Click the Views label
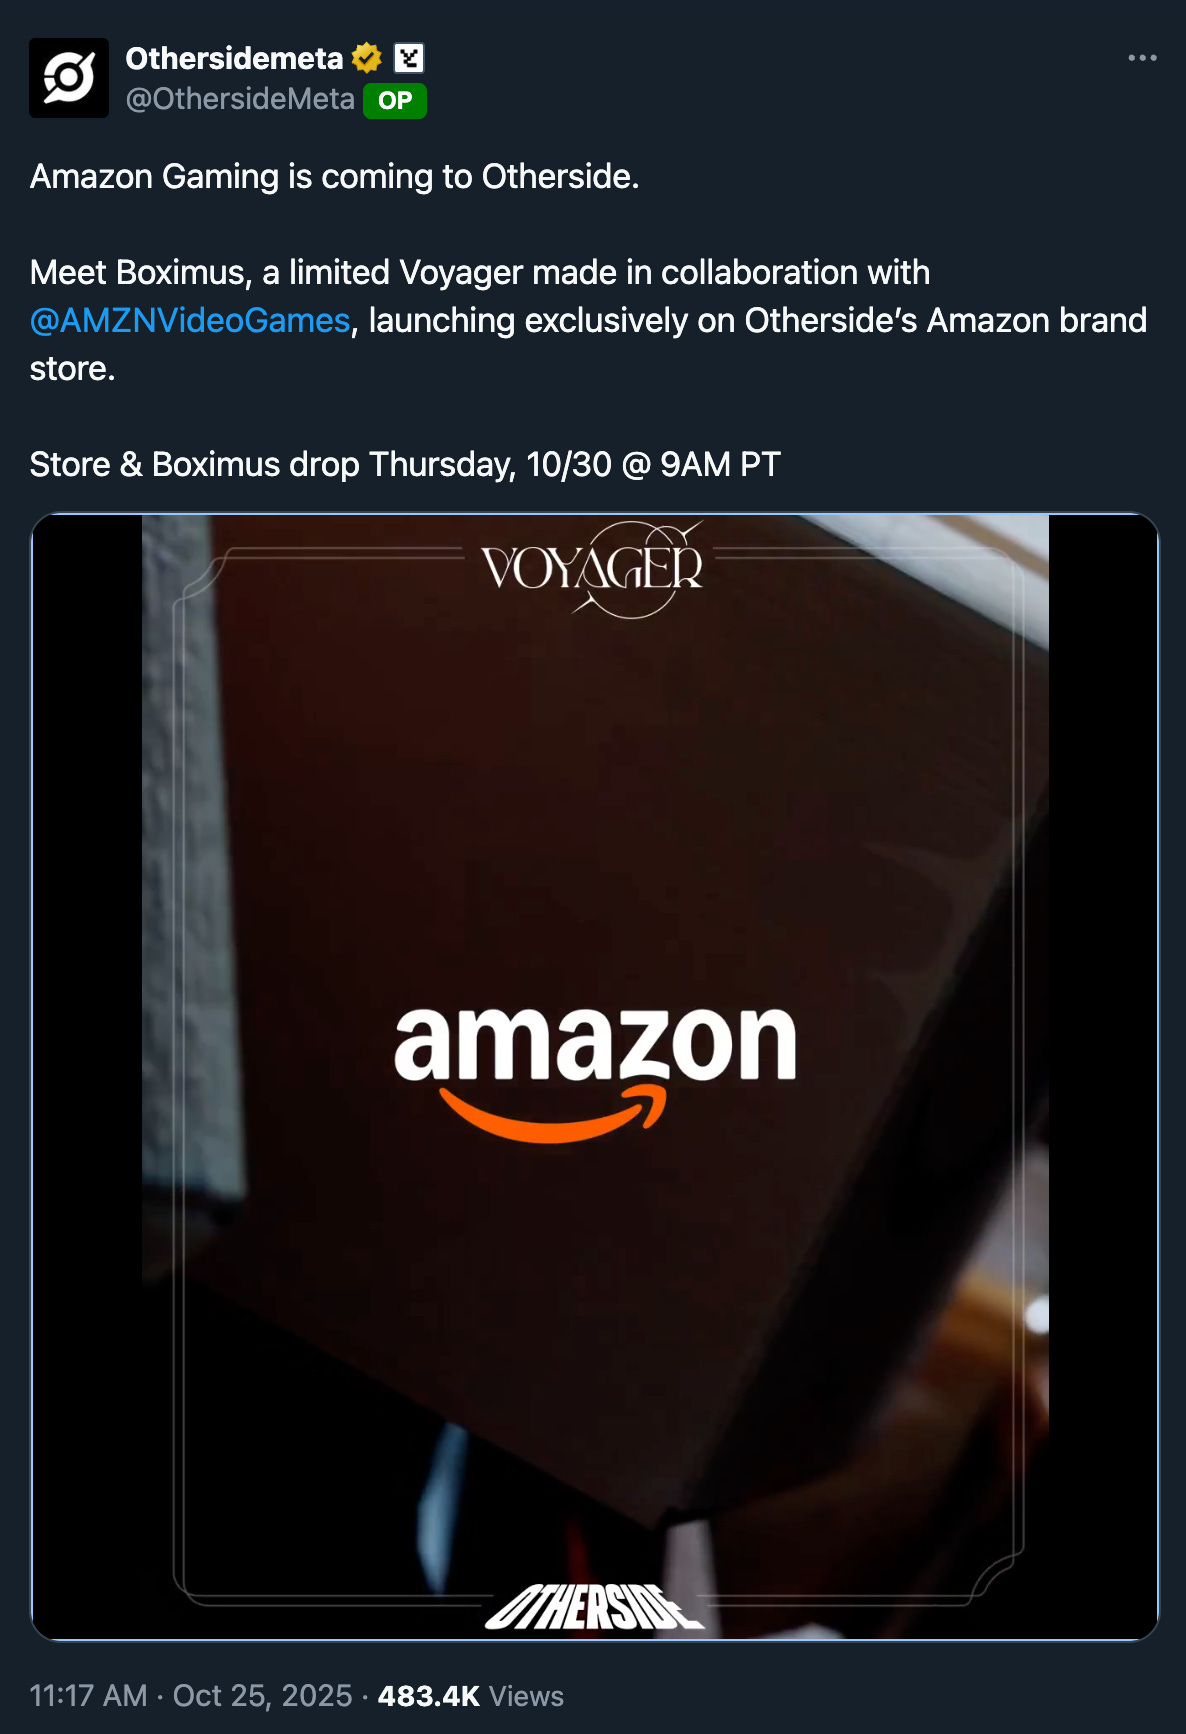This screenshot has height=1734, width=1186. [527, 1696]
